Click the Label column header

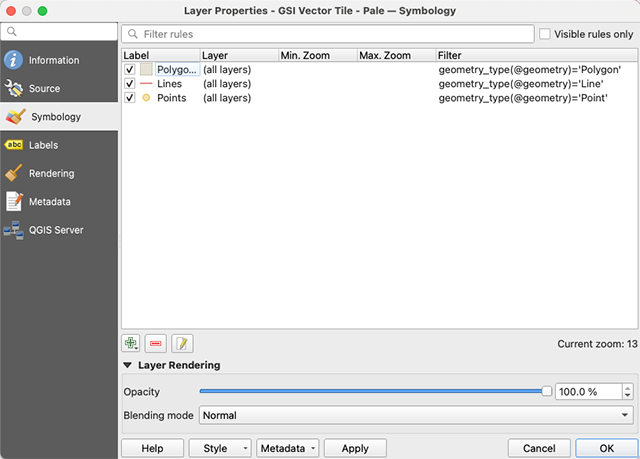pos(161,55)
